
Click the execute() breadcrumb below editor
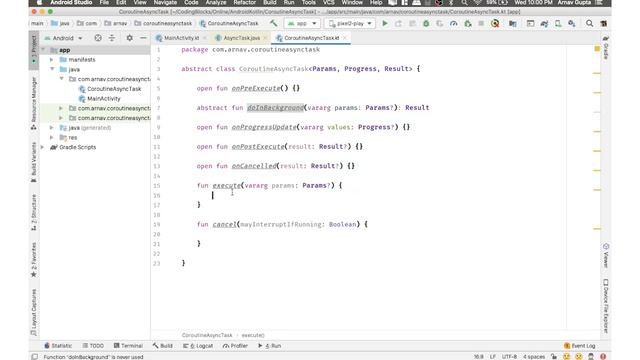pyautogui.click(x=253, y=335)
